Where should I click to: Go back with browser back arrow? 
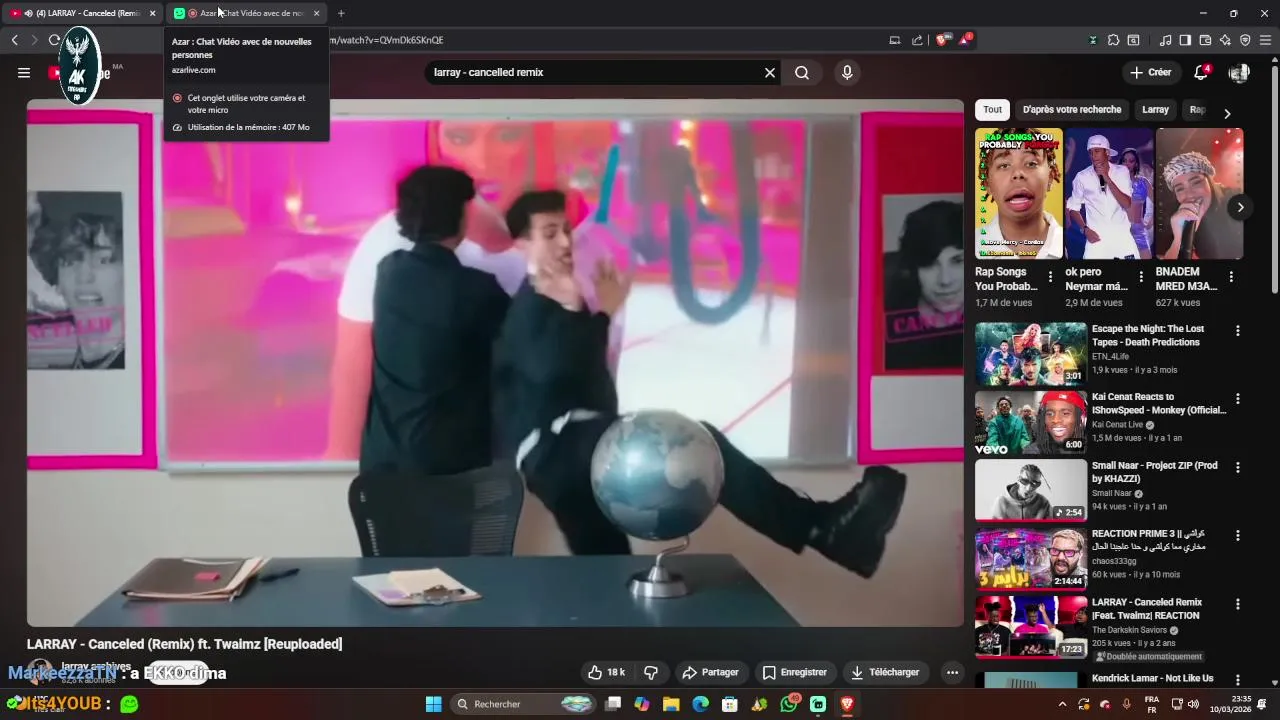(14, 40)
